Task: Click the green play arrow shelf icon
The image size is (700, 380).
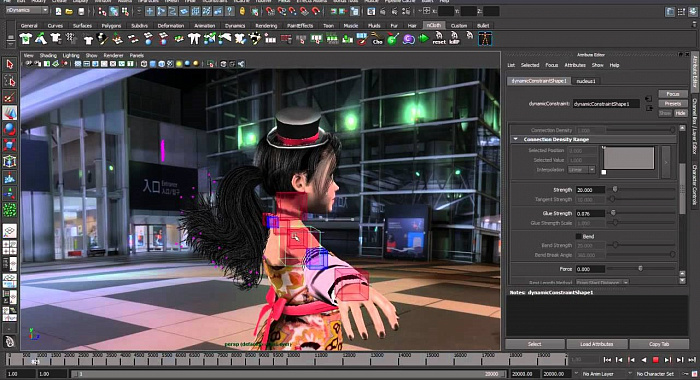Action: pyautogui.click(x=423, y=39)
